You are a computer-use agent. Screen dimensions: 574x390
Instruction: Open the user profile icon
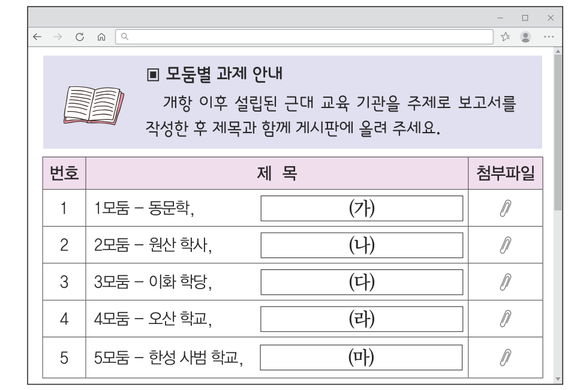coord(526,37)
